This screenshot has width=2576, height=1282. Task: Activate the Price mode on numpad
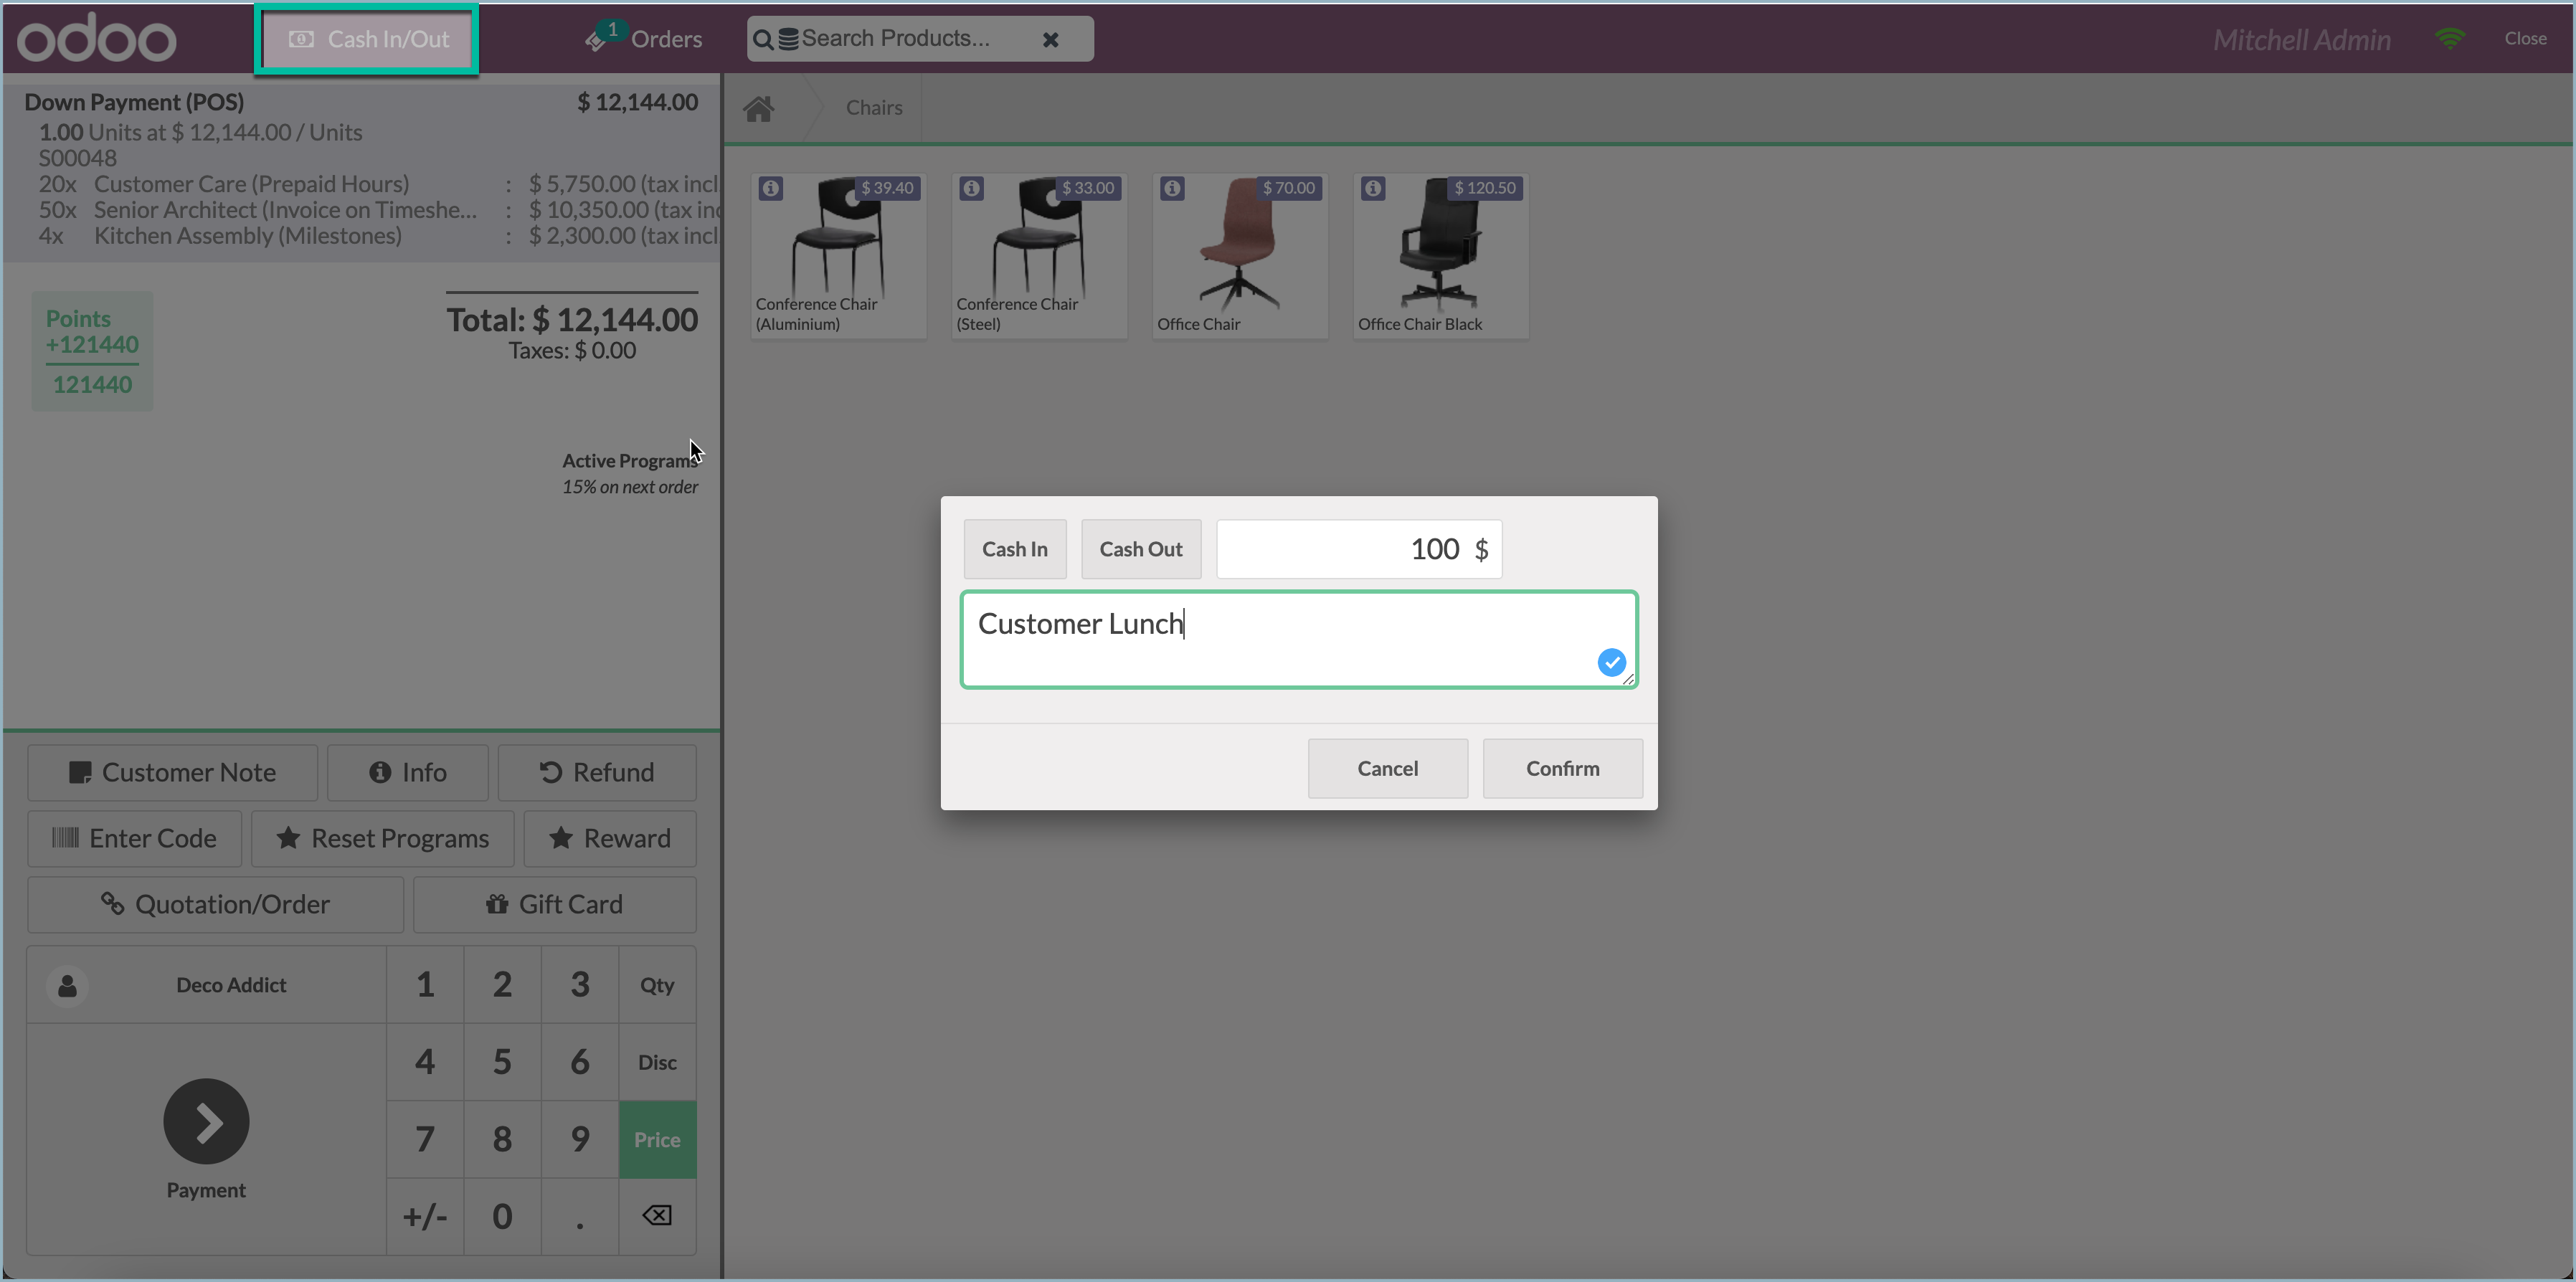pyautogui.click(x=657, y=1140)
